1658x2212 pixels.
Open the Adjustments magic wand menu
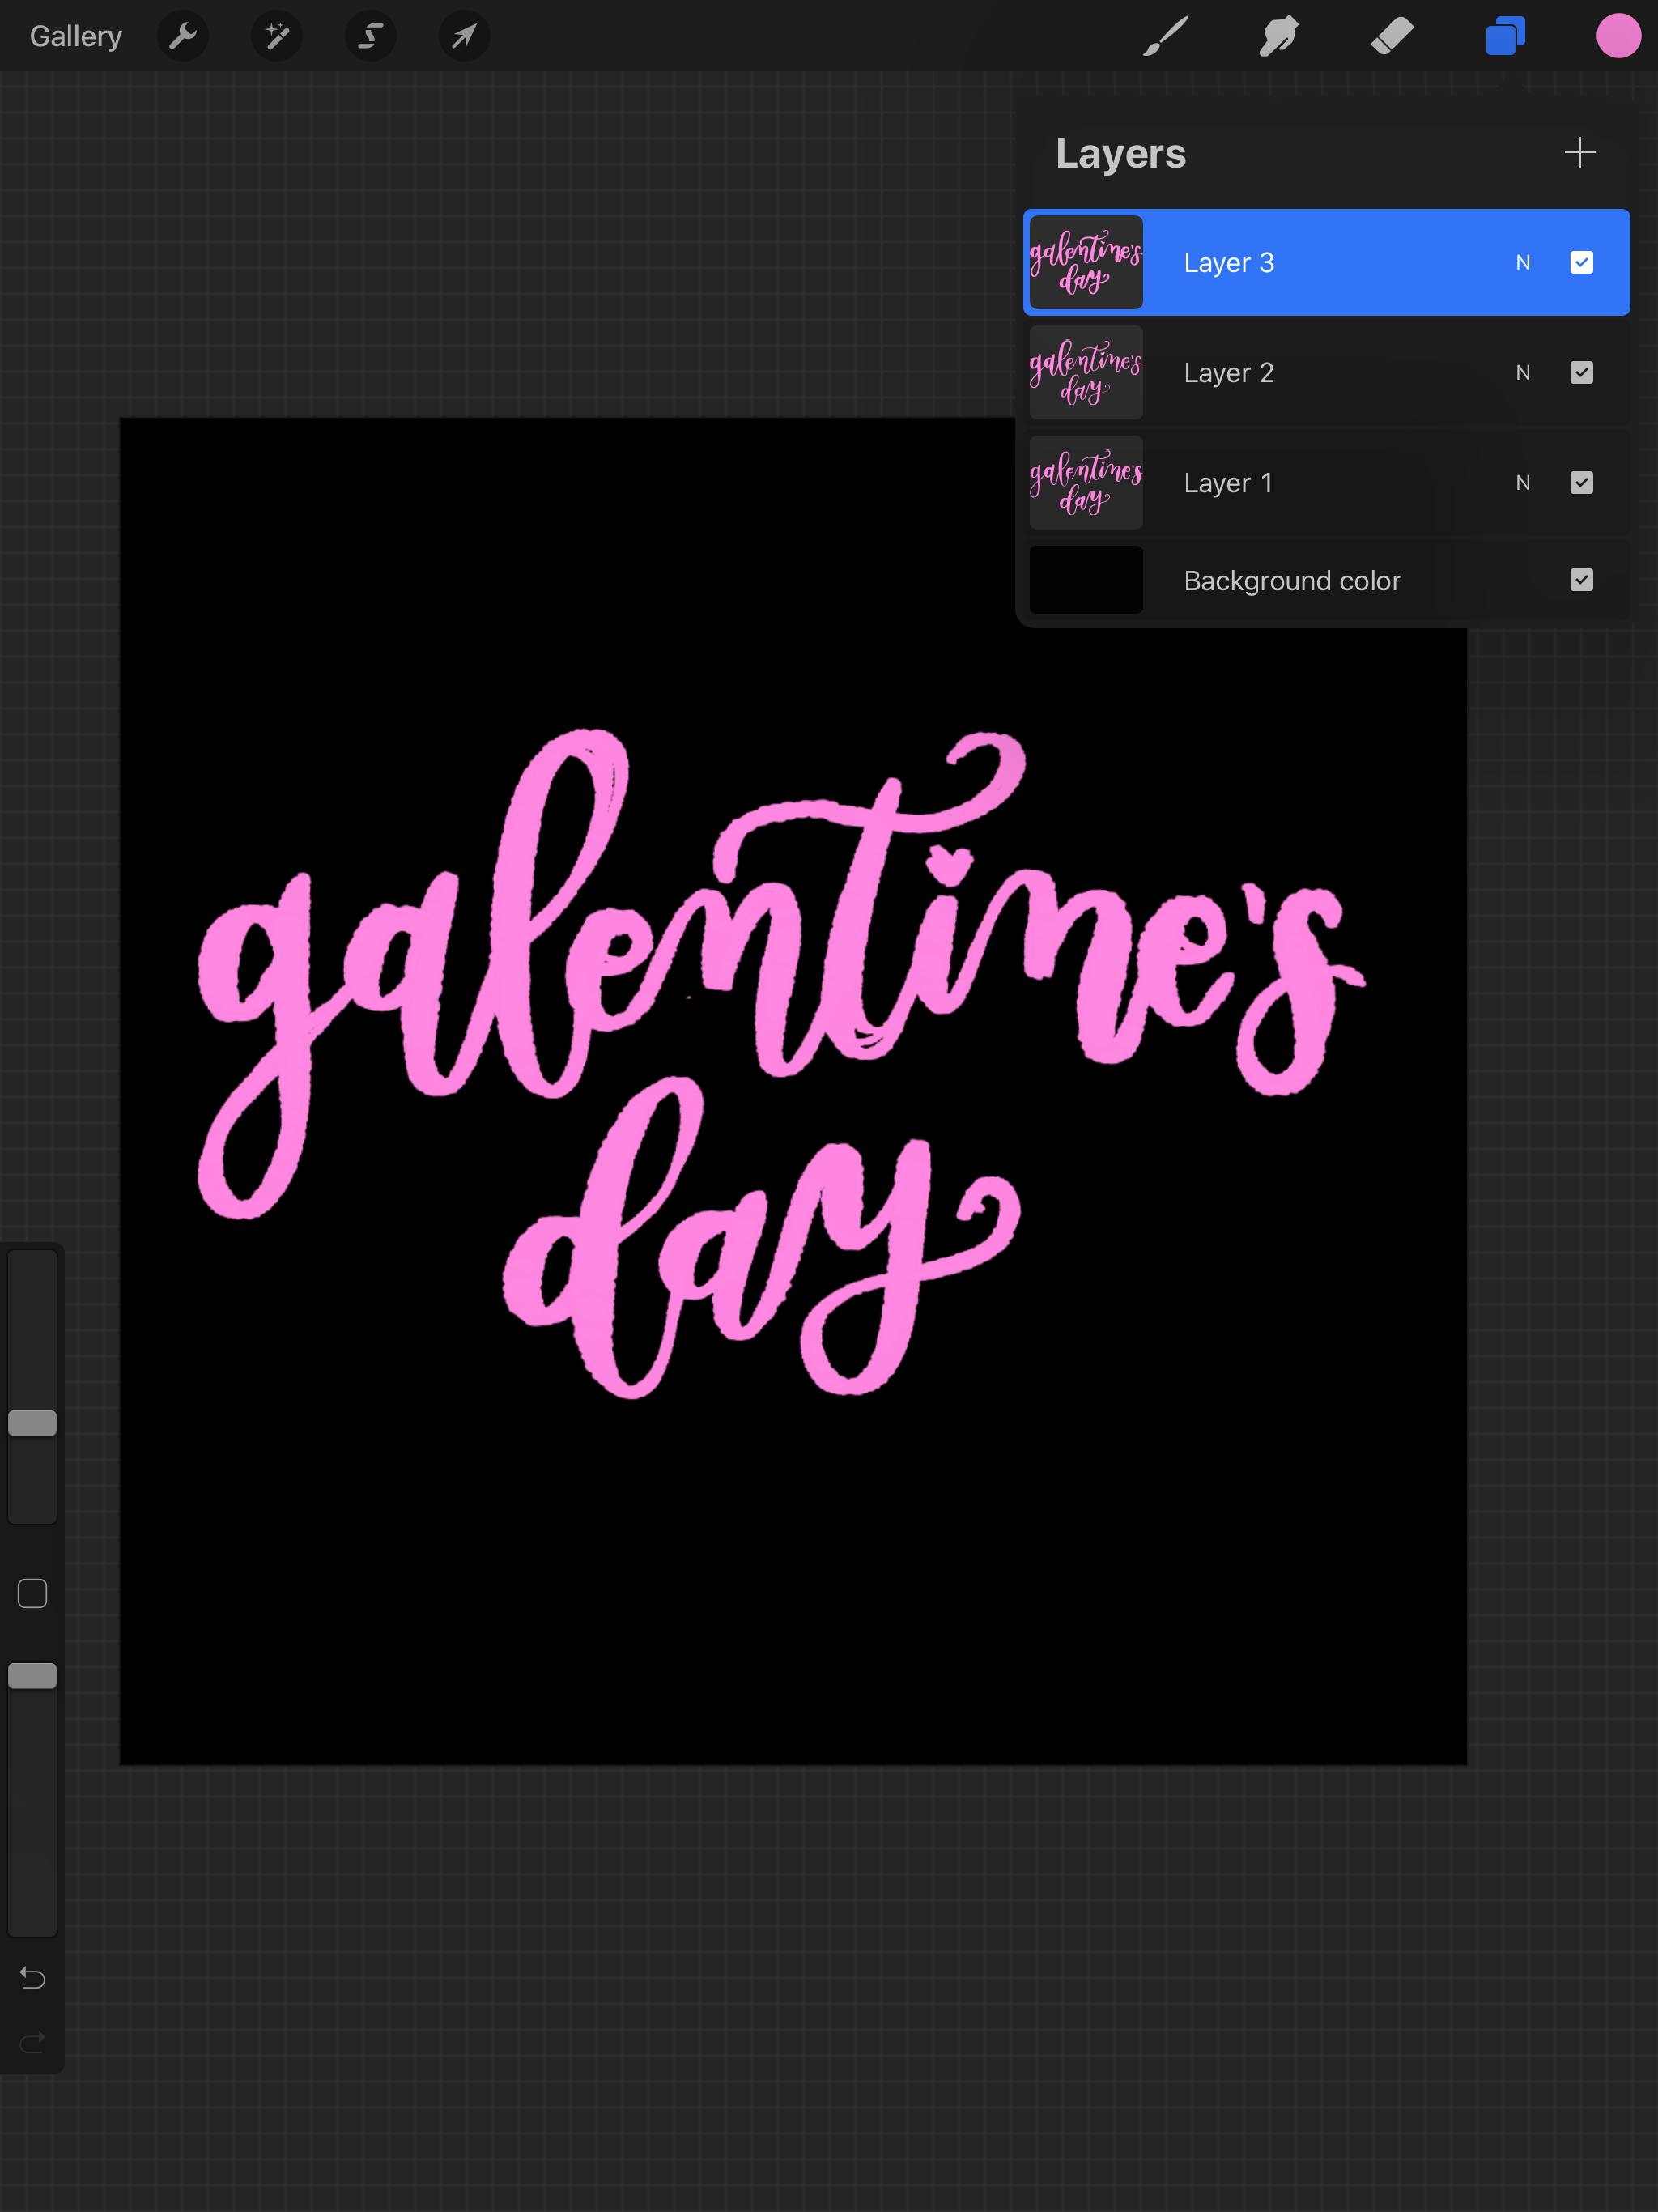[277, 37]
